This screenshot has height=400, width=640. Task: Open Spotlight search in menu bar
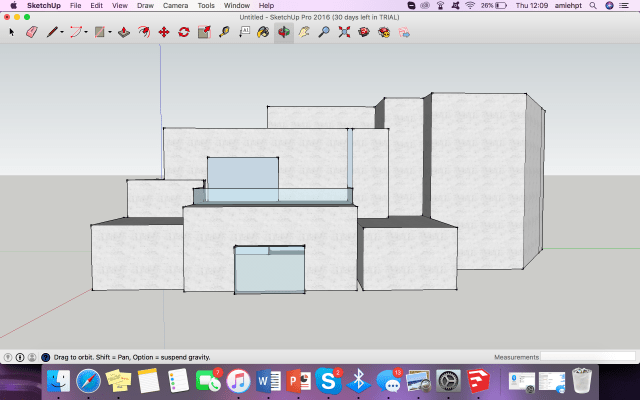[593, 6]
